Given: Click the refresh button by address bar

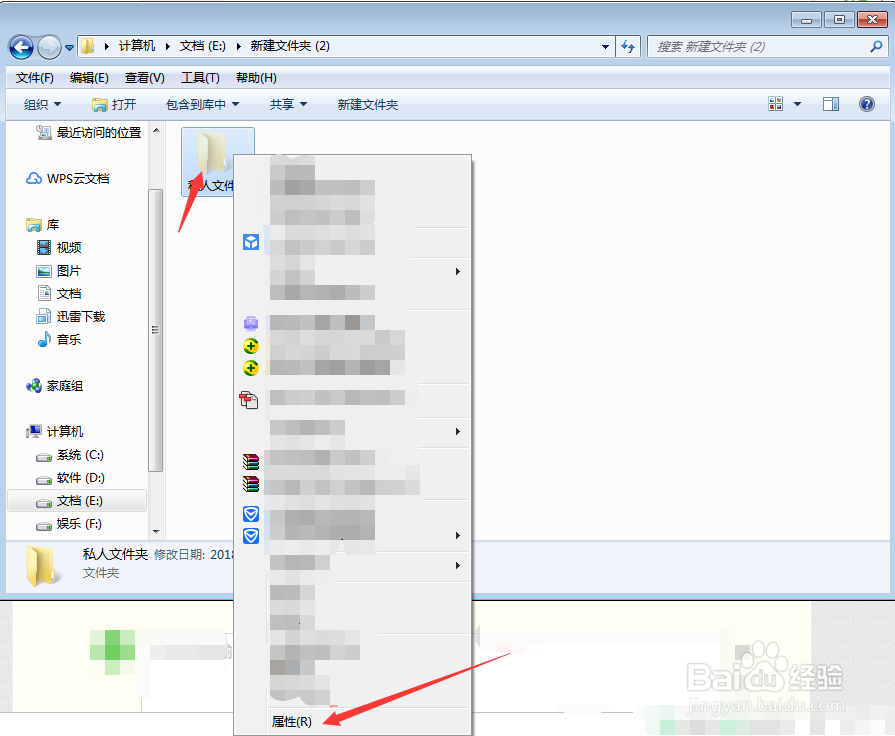Looking at the screenshot, I should coord(628,46).
